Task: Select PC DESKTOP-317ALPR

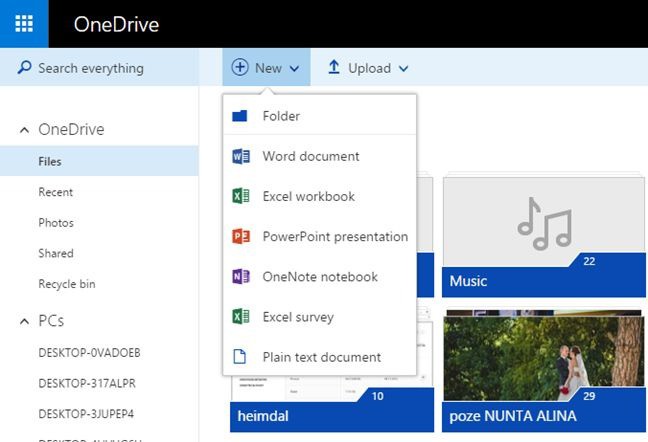Action: click(87, 383)
